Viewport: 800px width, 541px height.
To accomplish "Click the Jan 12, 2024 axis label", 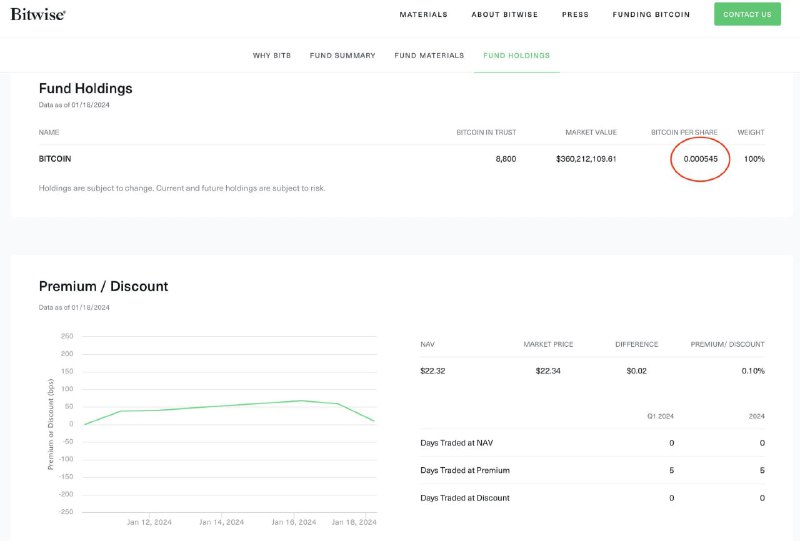I will 149,522.
